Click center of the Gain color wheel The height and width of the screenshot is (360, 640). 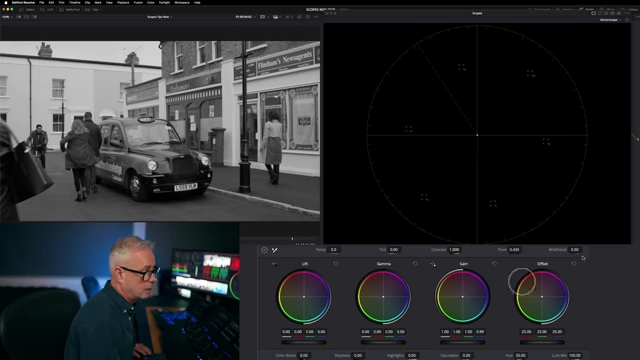(462, 297)
